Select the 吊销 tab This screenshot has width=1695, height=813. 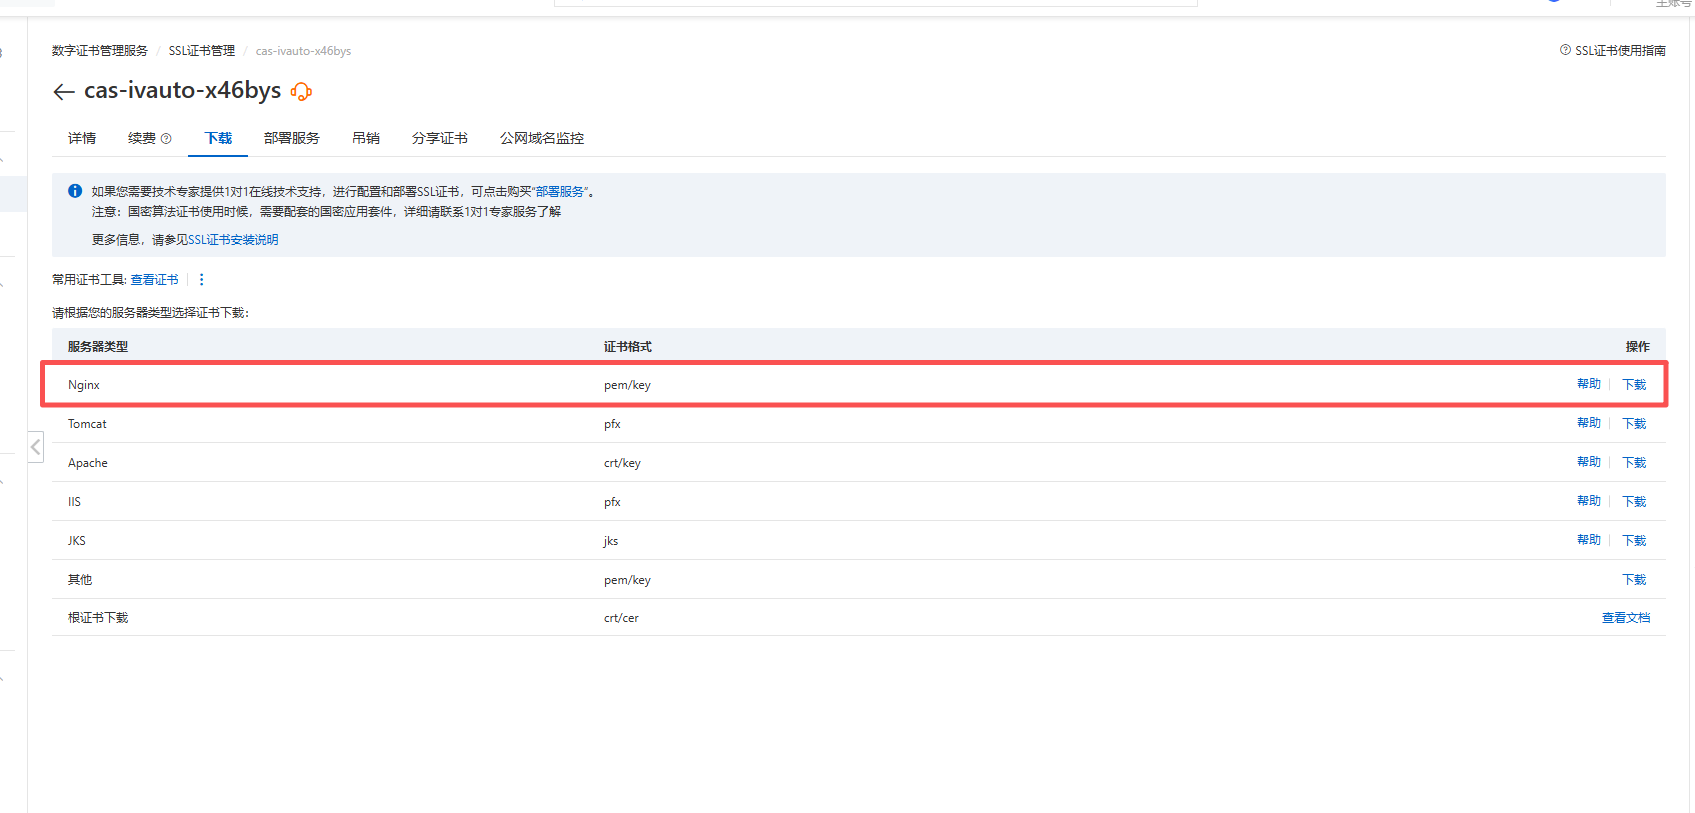point(366,138)
